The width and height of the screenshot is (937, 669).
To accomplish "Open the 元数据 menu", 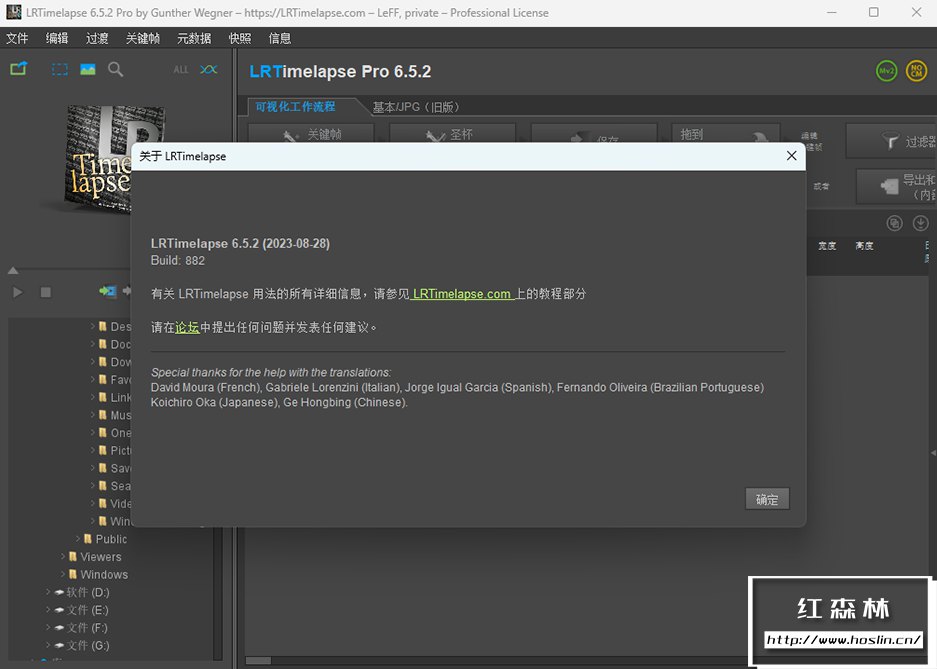I will [194, 38].
